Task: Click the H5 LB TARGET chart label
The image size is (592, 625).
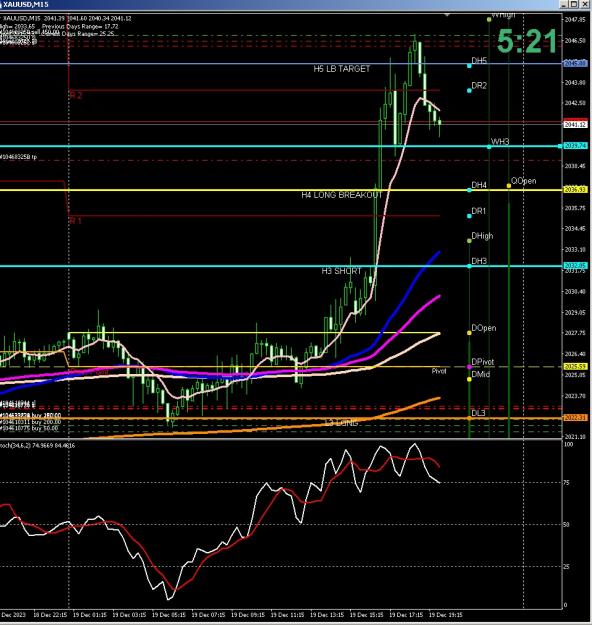Action: 342,69
